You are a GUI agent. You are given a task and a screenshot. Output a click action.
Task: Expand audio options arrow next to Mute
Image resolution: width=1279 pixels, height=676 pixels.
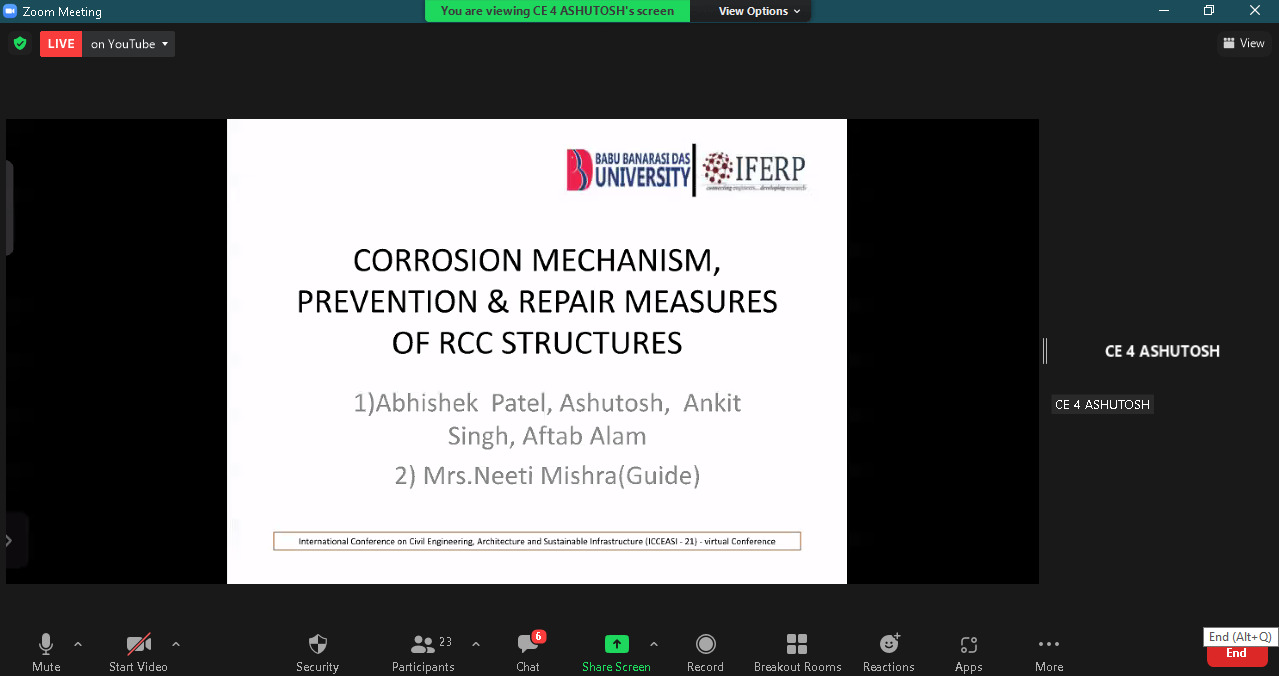(78, 644)
